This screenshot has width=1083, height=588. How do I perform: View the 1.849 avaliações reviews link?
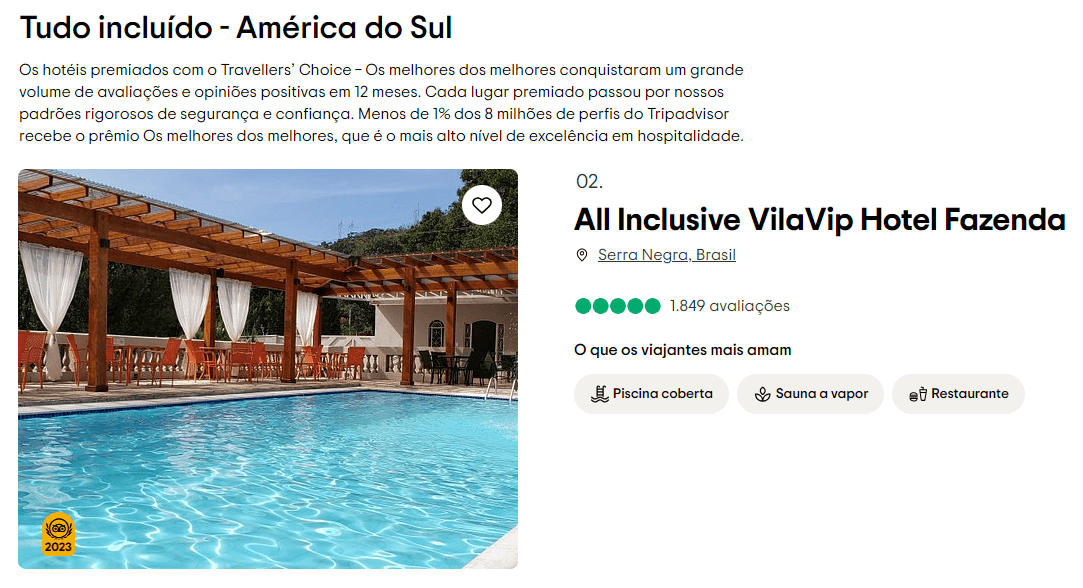tap(729, 306)
